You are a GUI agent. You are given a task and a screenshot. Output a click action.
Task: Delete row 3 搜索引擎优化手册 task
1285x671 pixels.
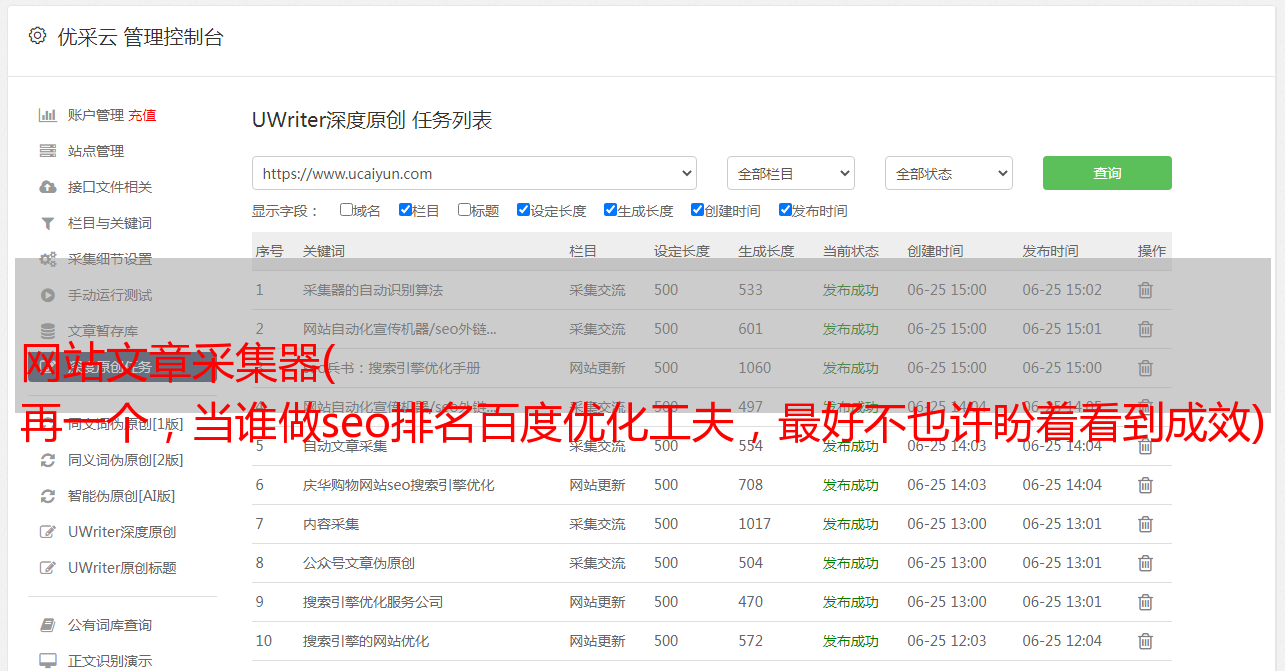[x=1146, y=368]
